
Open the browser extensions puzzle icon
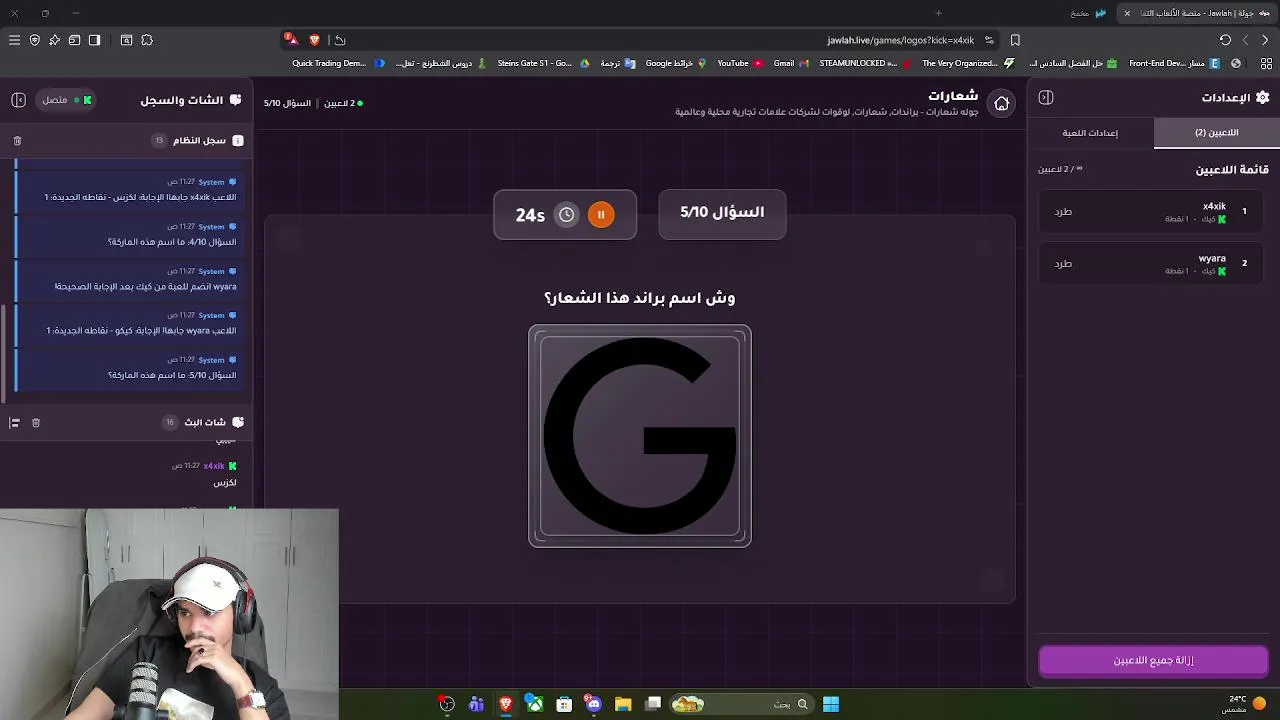(147, 40)
